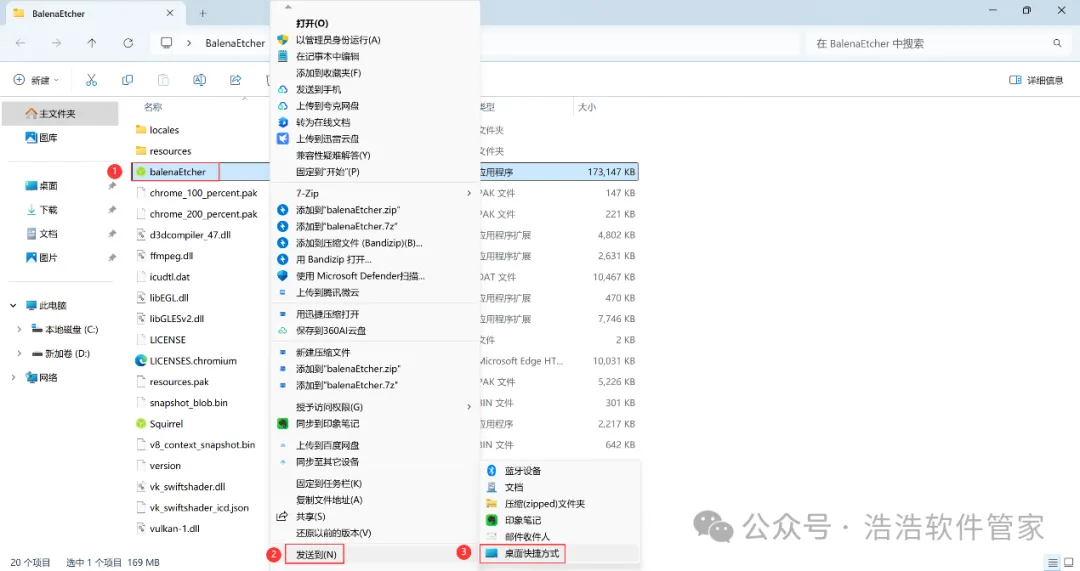
Task: Choose 以管理员身份运行(A) menu entry
Action: point(338,40)
